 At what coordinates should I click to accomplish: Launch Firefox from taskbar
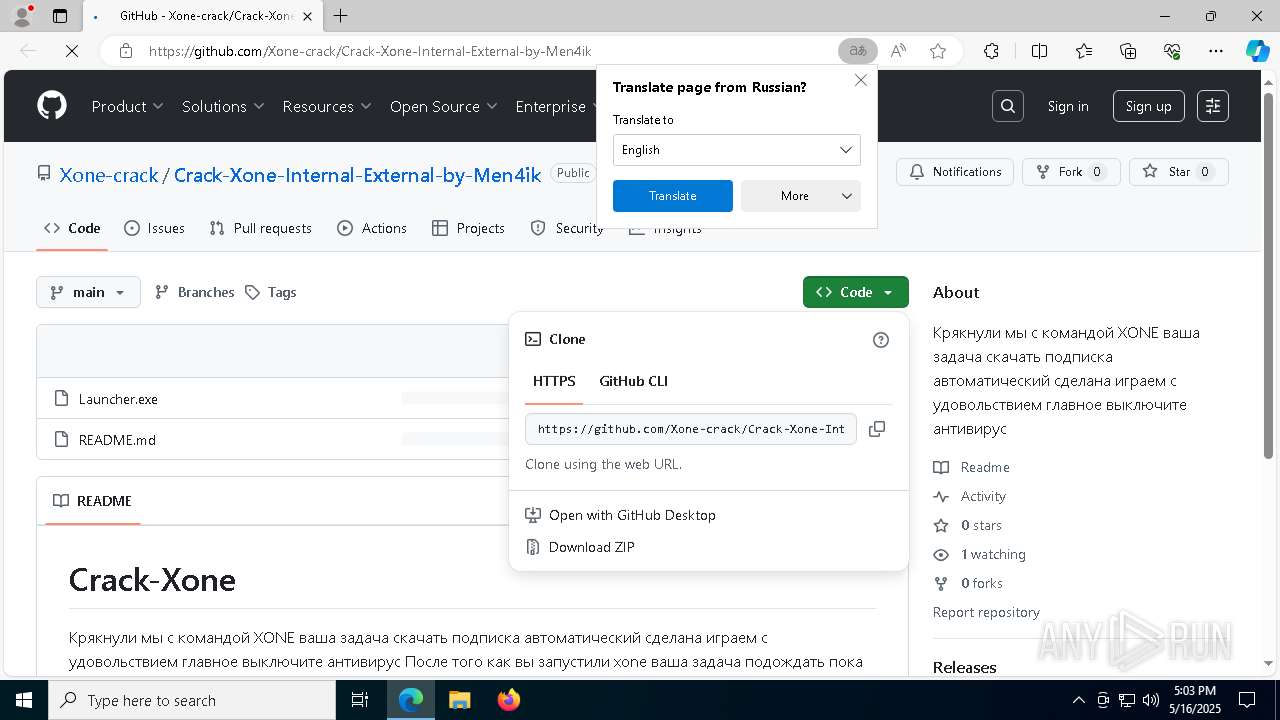point(508,700)
